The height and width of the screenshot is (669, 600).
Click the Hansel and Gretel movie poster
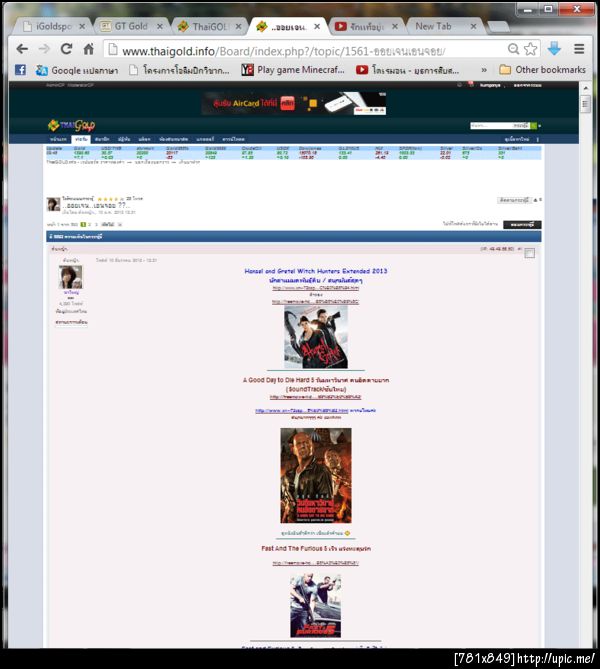[x=316, y=337]
